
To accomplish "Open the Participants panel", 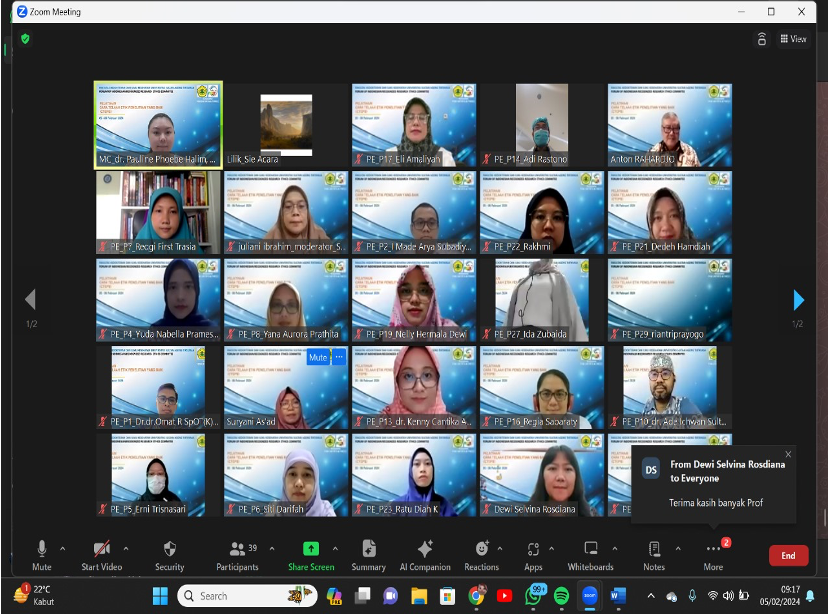I will pyautogui.click(x=237, y=553).
